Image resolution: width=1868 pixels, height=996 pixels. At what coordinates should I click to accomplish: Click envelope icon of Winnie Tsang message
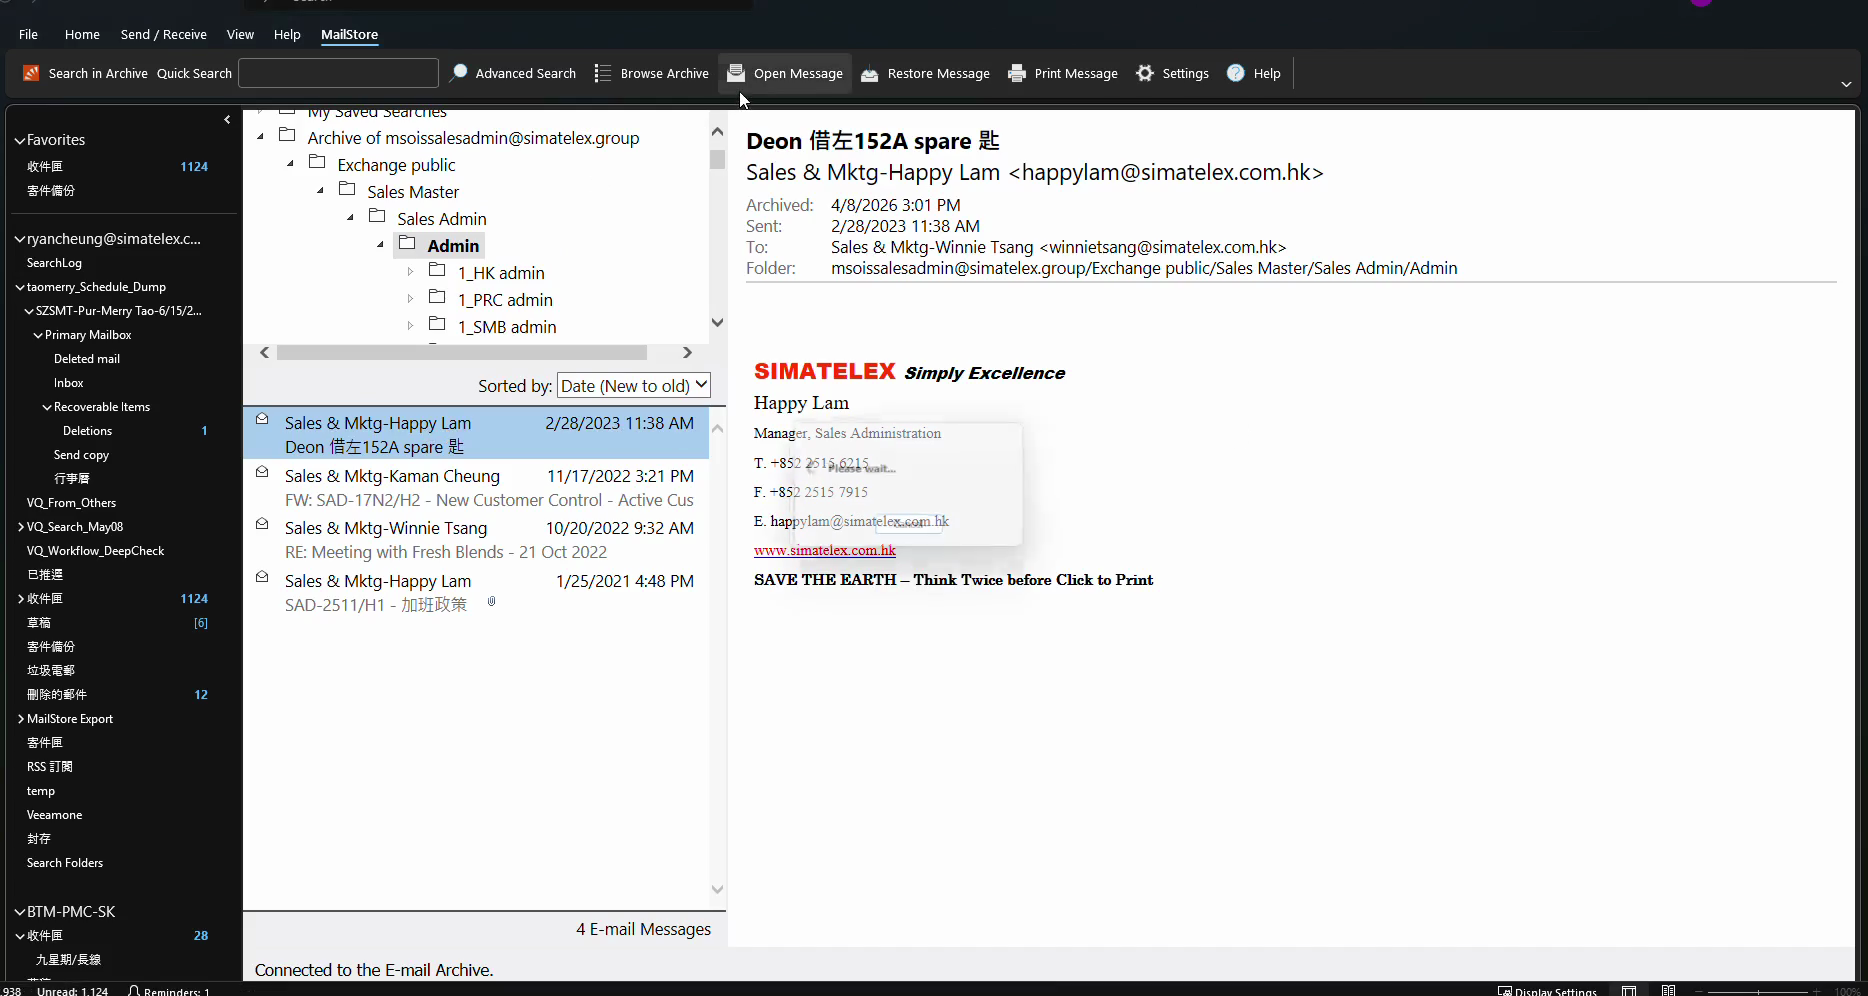(x=262, y=524)
